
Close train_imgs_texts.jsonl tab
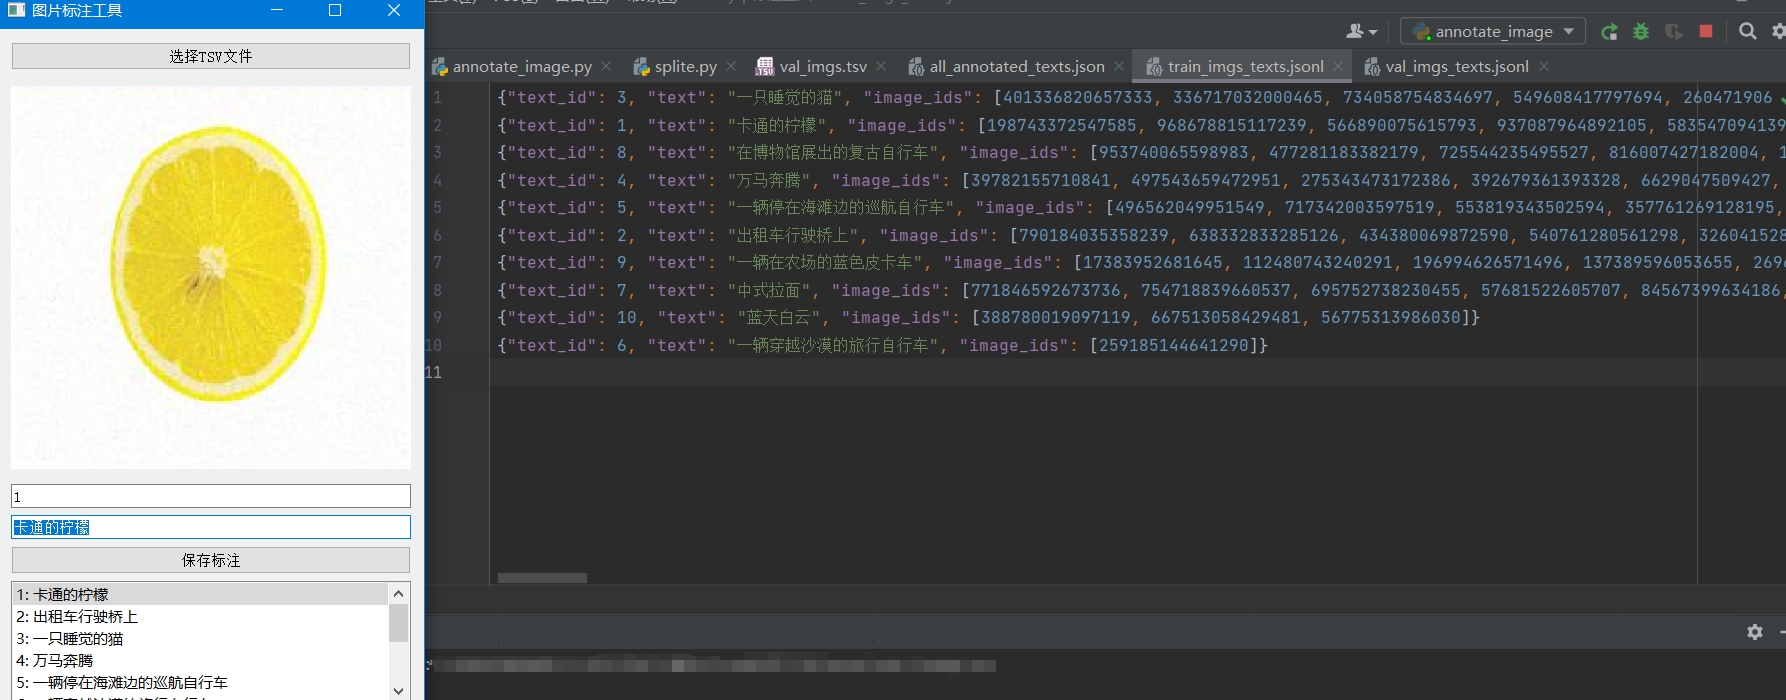coord(1338,66)
